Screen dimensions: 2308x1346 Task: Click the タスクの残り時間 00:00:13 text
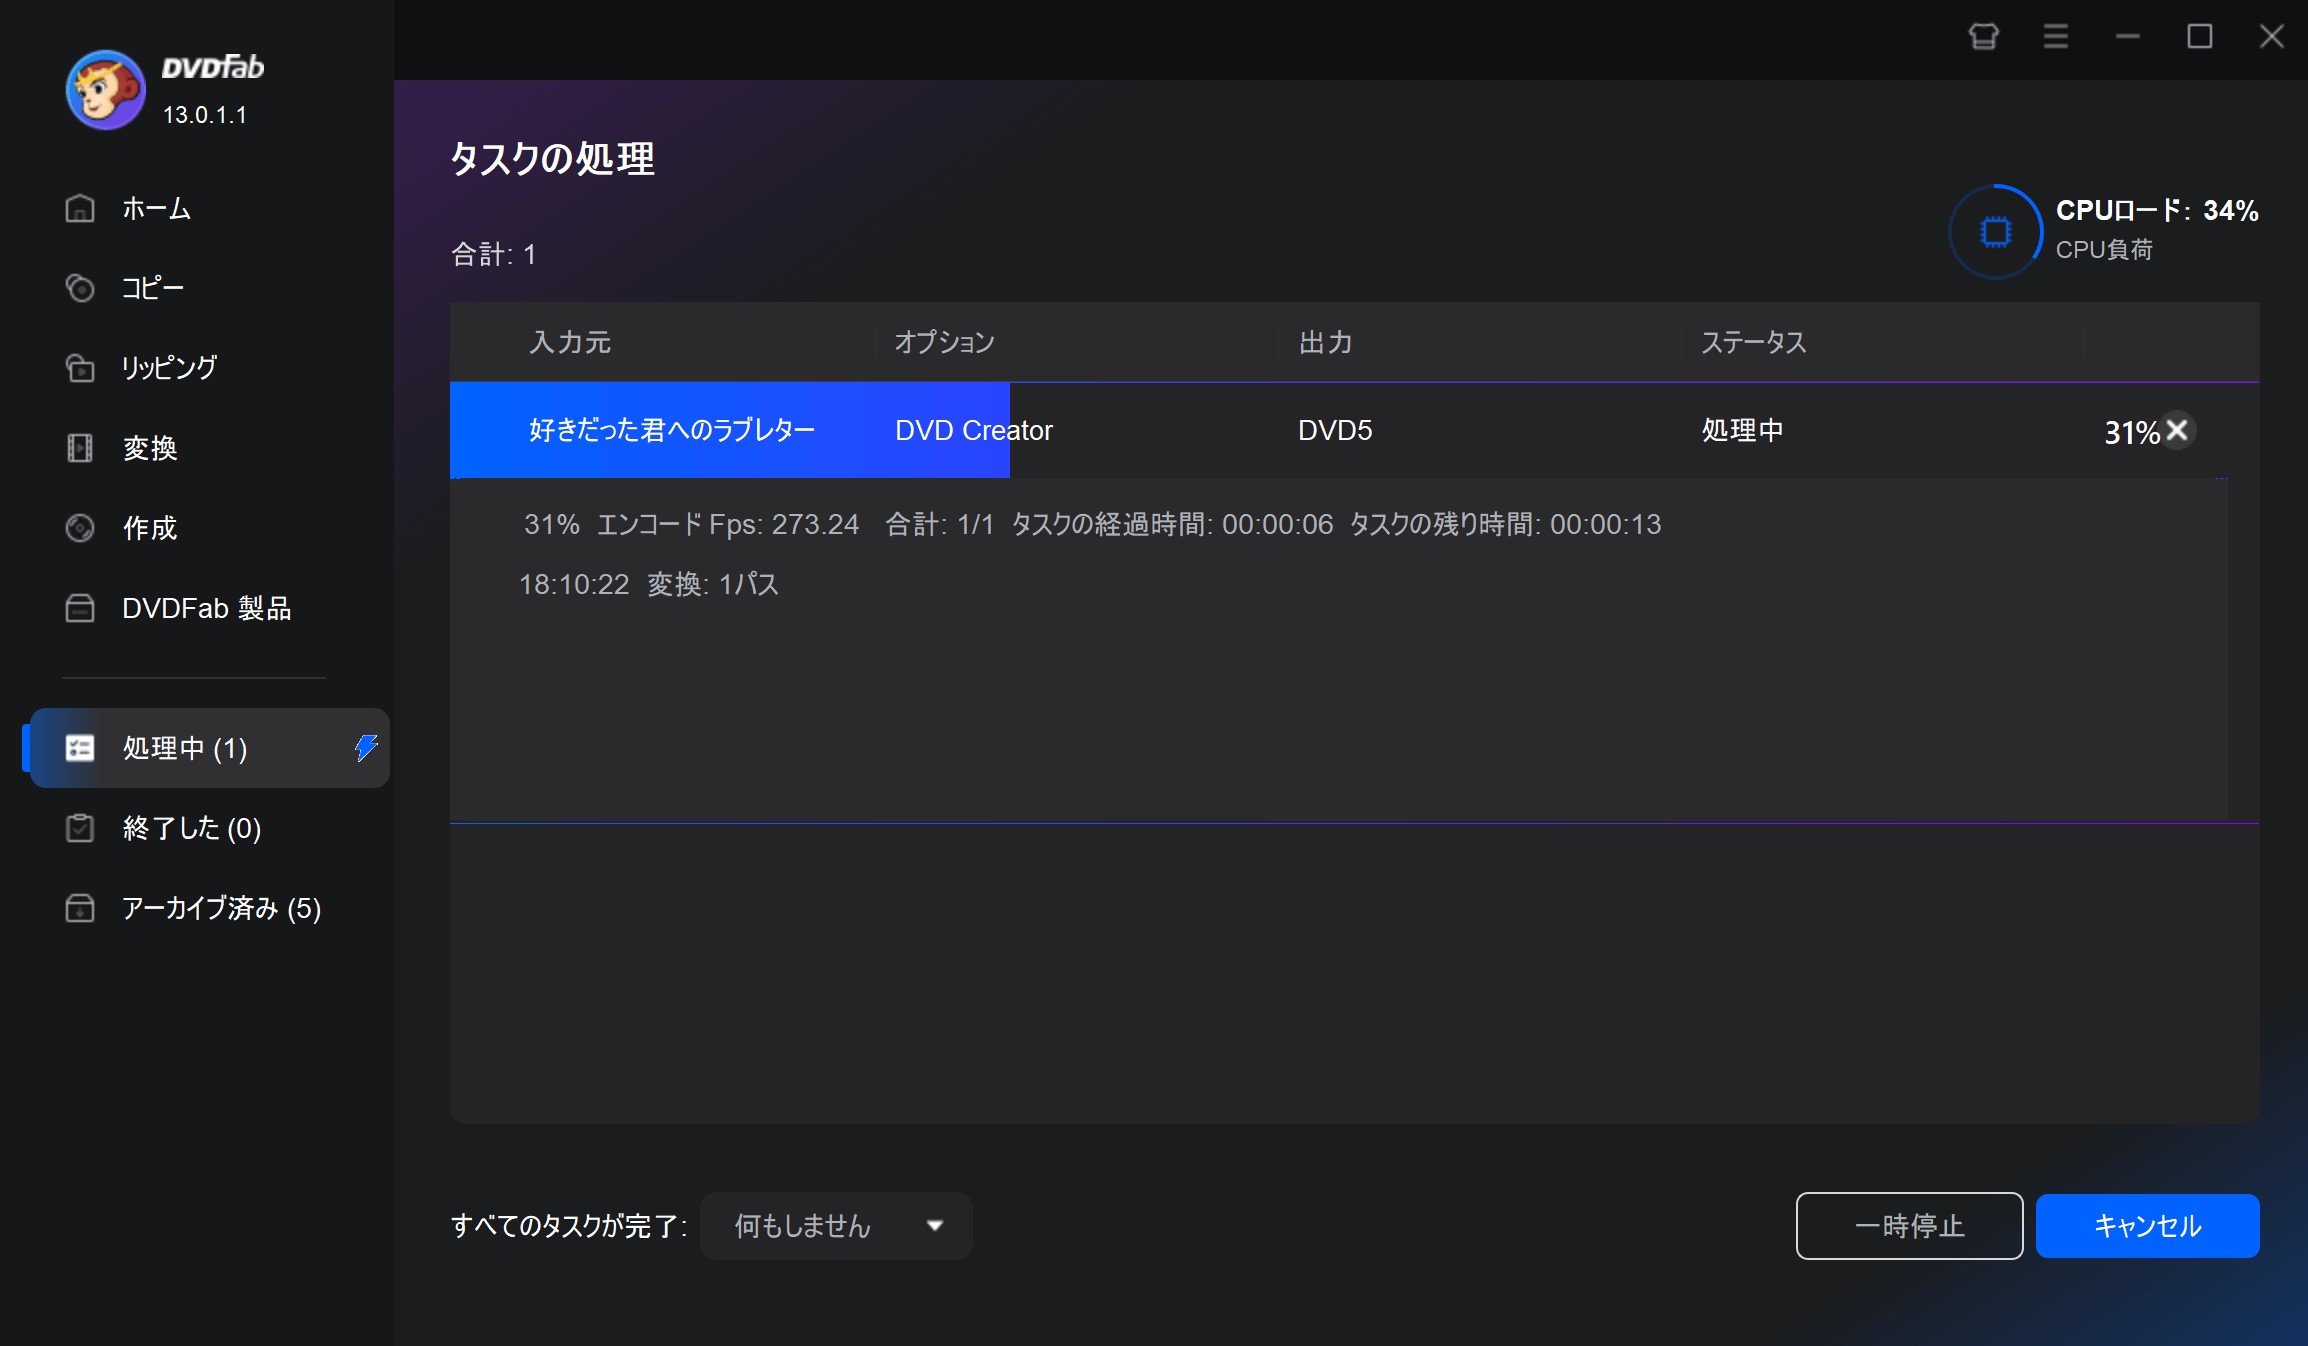pos(1505,524)
